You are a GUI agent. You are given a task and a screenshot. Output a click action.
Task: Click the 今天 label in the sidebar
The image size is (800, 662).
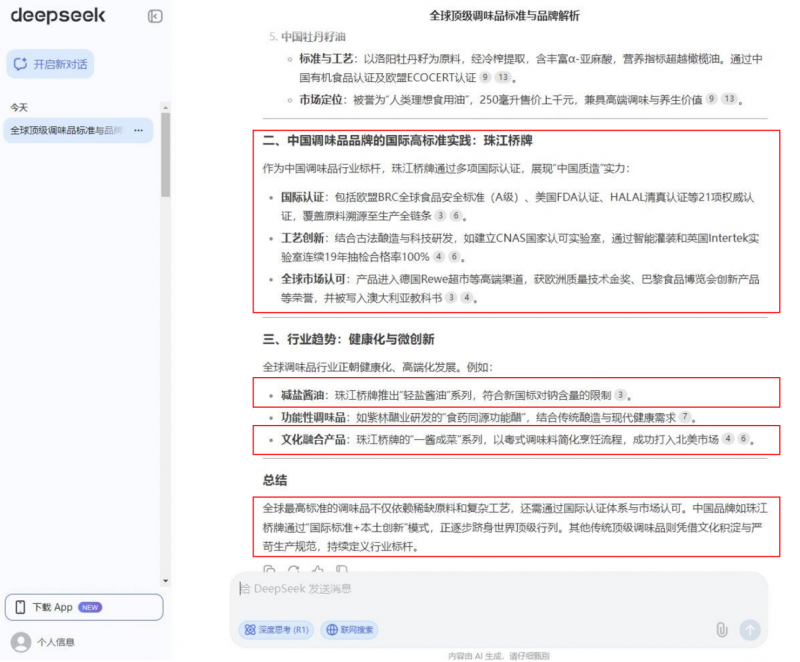tap(19, 108)
